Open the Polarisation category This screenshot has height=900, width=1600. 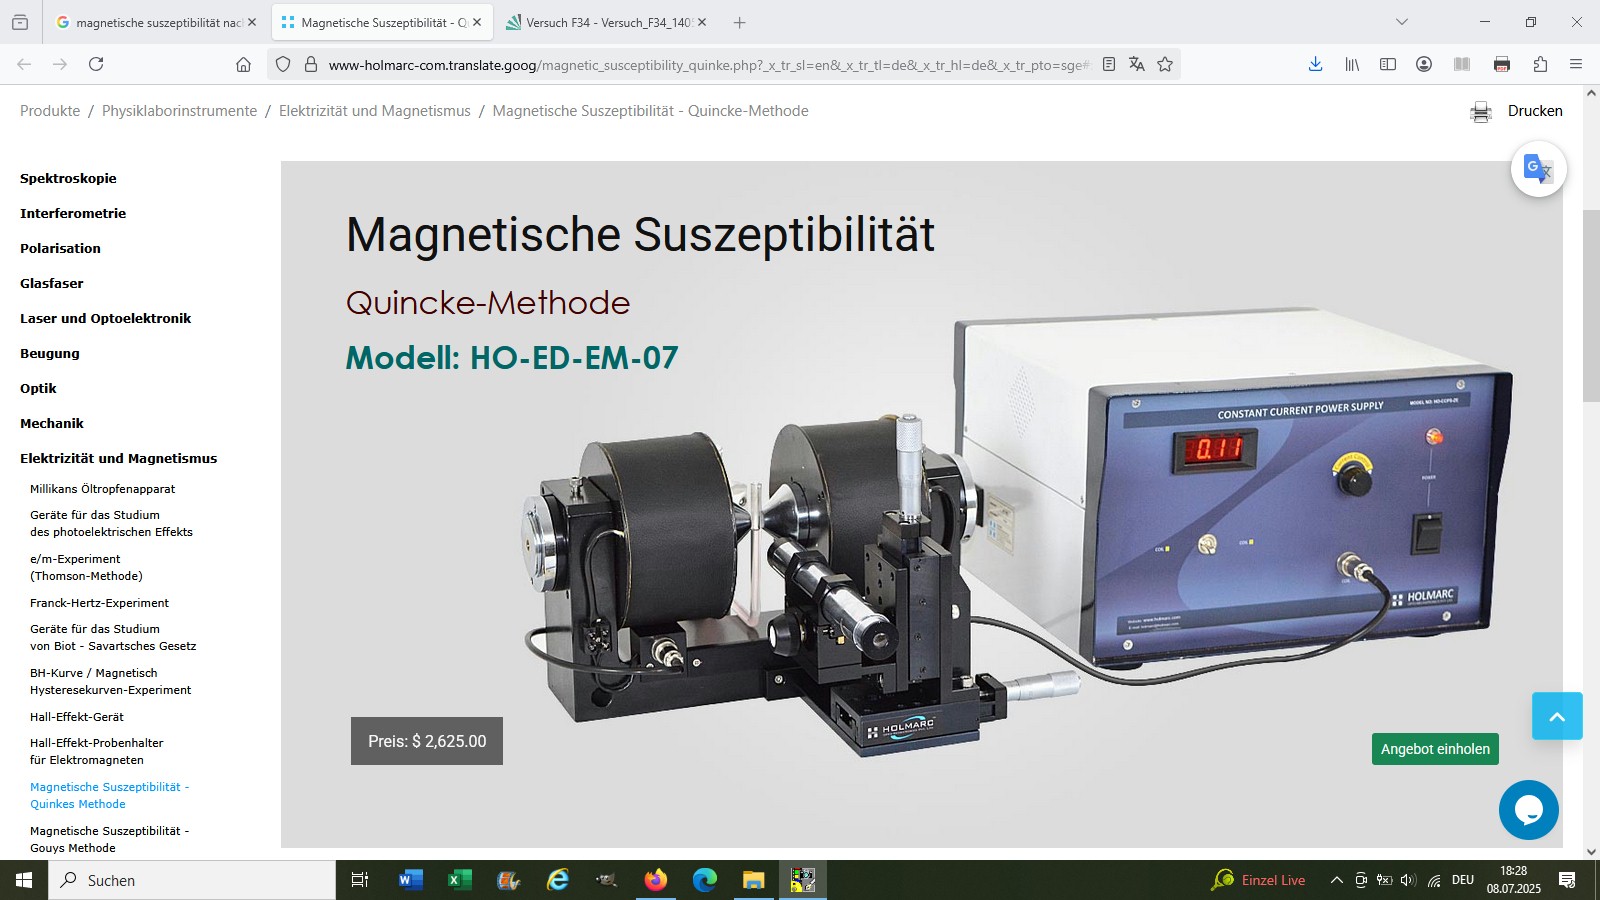click(60, 248)
